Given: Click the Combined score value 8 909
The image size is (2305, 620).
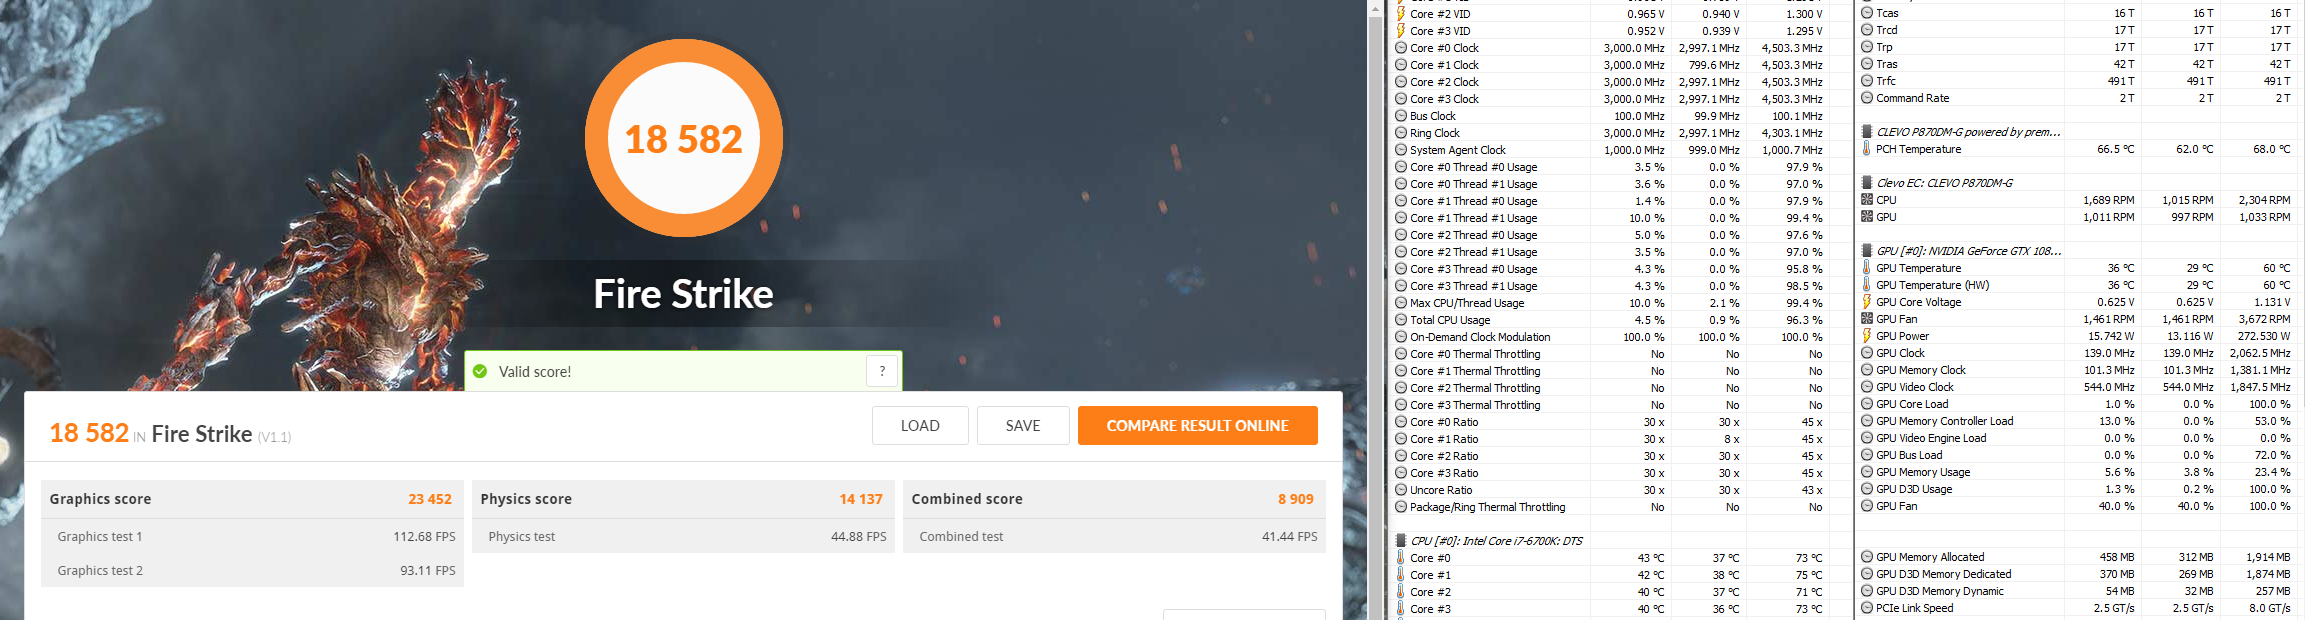Looking at the screenshot, I should pyautogui.click(x=1296, y=499).
